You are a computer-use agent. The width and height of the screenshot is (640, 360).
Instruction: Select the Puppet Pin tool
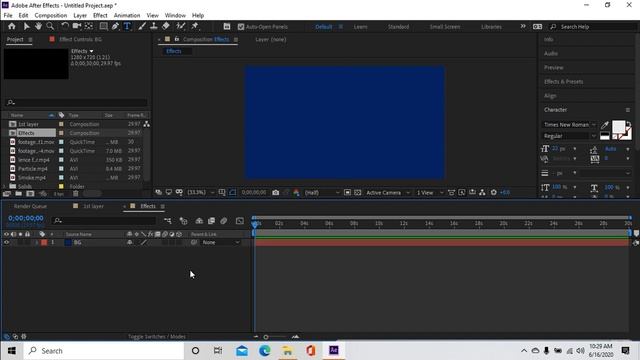(195, 26)
